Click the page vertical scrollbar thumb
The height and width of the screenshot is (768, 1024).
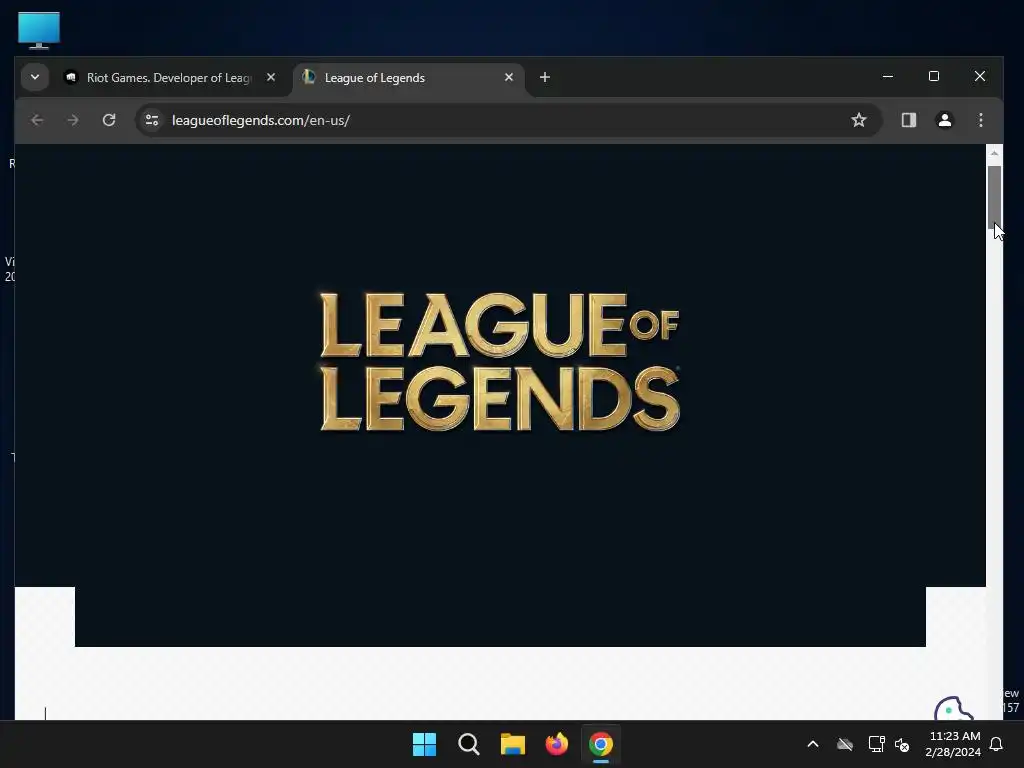point(994,196)
